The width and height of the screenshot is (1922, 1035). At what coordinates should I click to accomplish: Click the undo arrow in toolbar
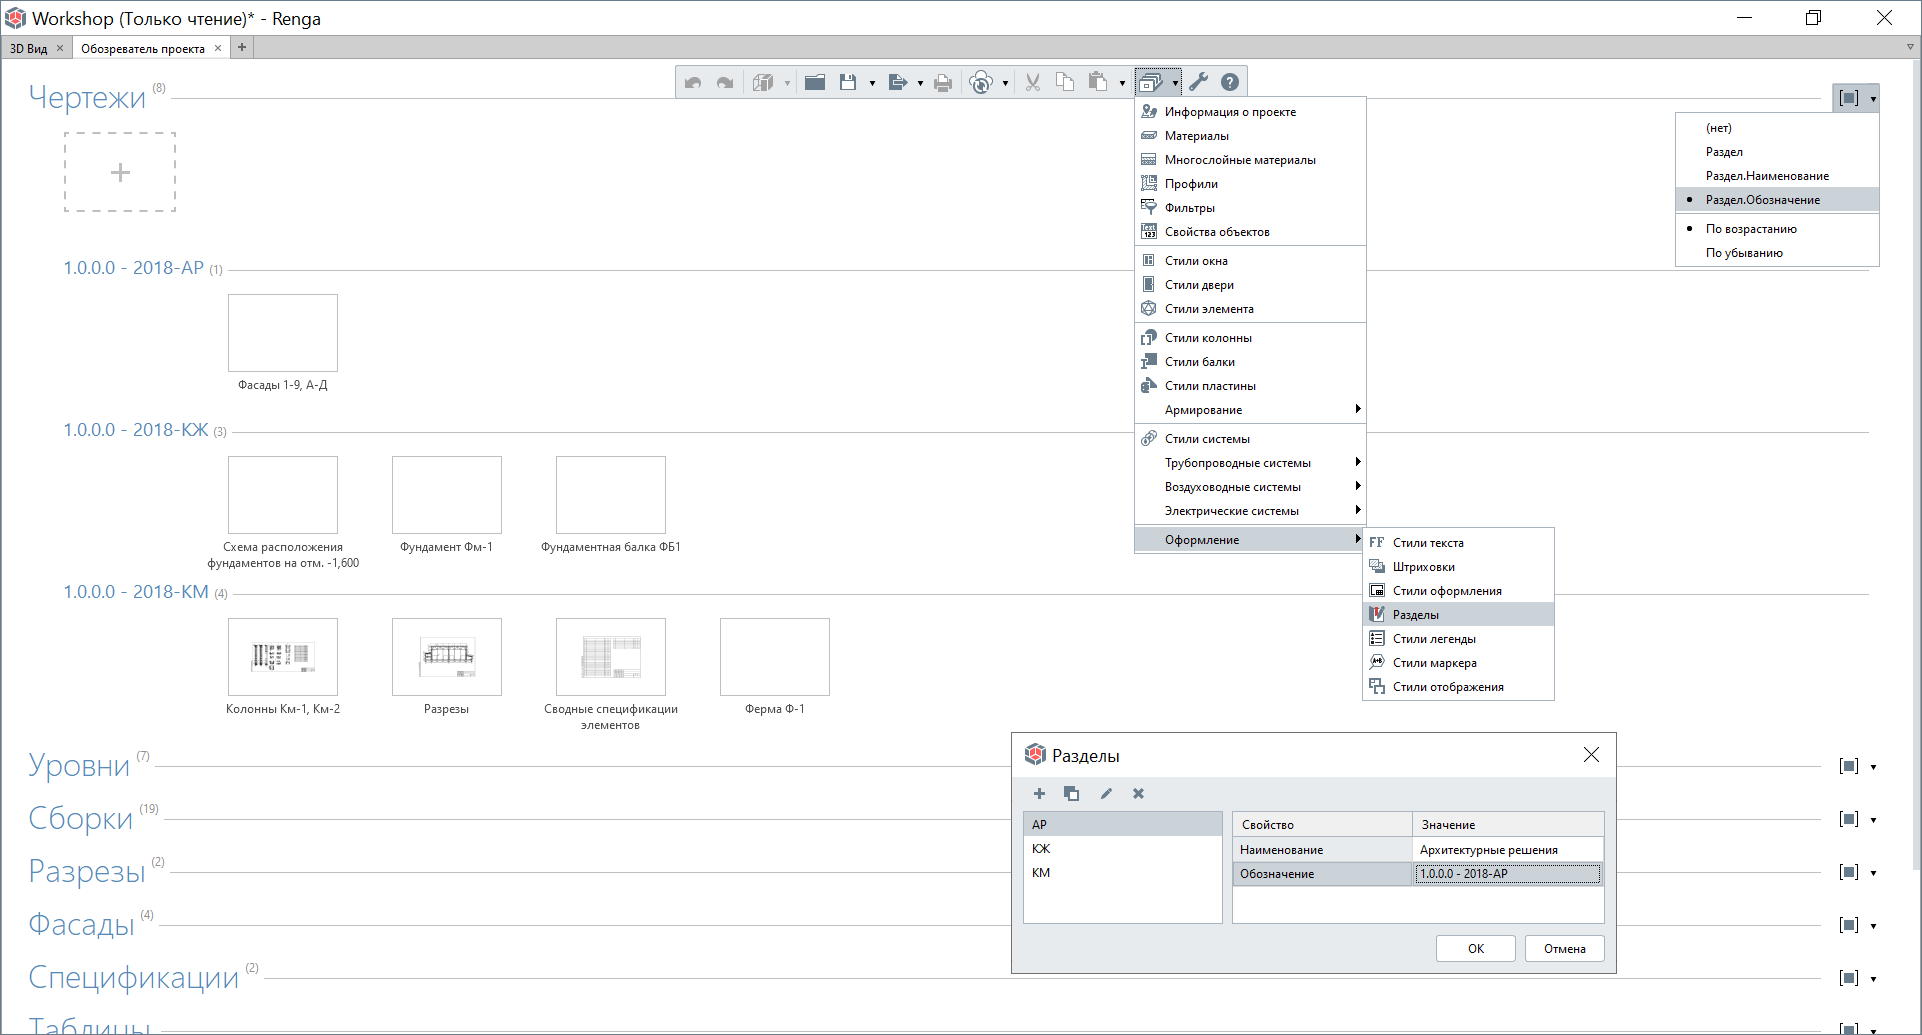click(x=693, y=83)
